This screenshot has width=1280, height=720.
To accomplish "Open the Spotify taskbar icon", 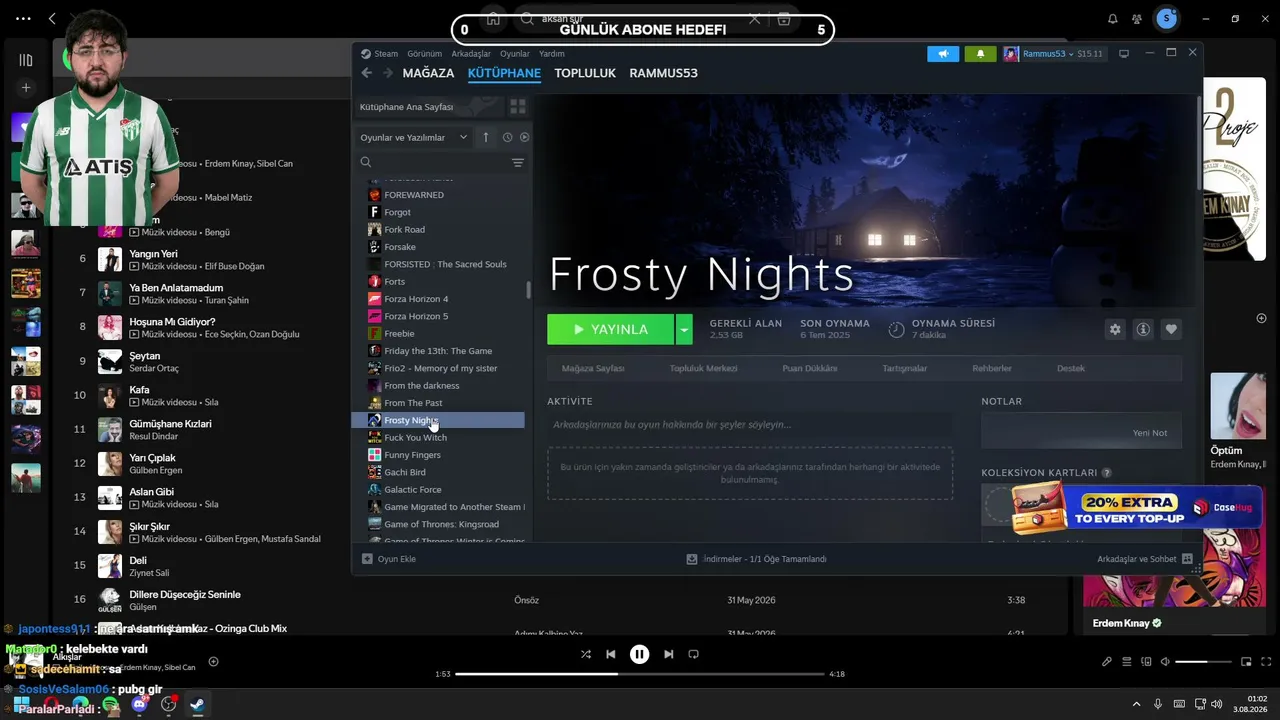I will [x=110, y=704].
